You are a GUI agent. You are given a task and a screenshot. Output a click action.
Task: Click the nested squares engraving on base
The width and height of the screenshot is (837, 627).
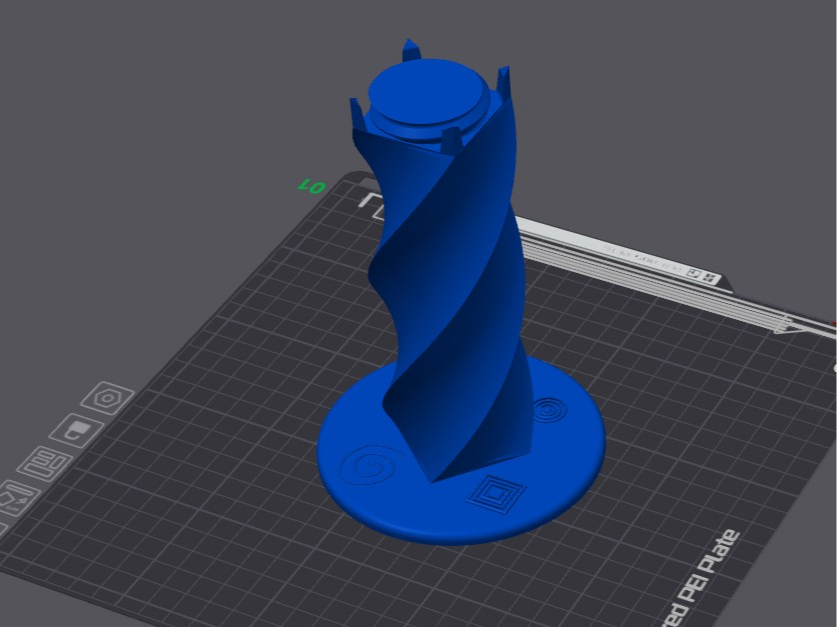click(496, 493)
